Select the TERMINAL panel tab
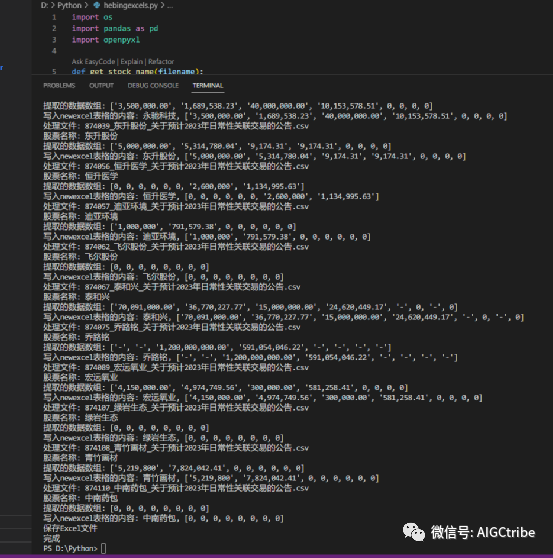 208,85
